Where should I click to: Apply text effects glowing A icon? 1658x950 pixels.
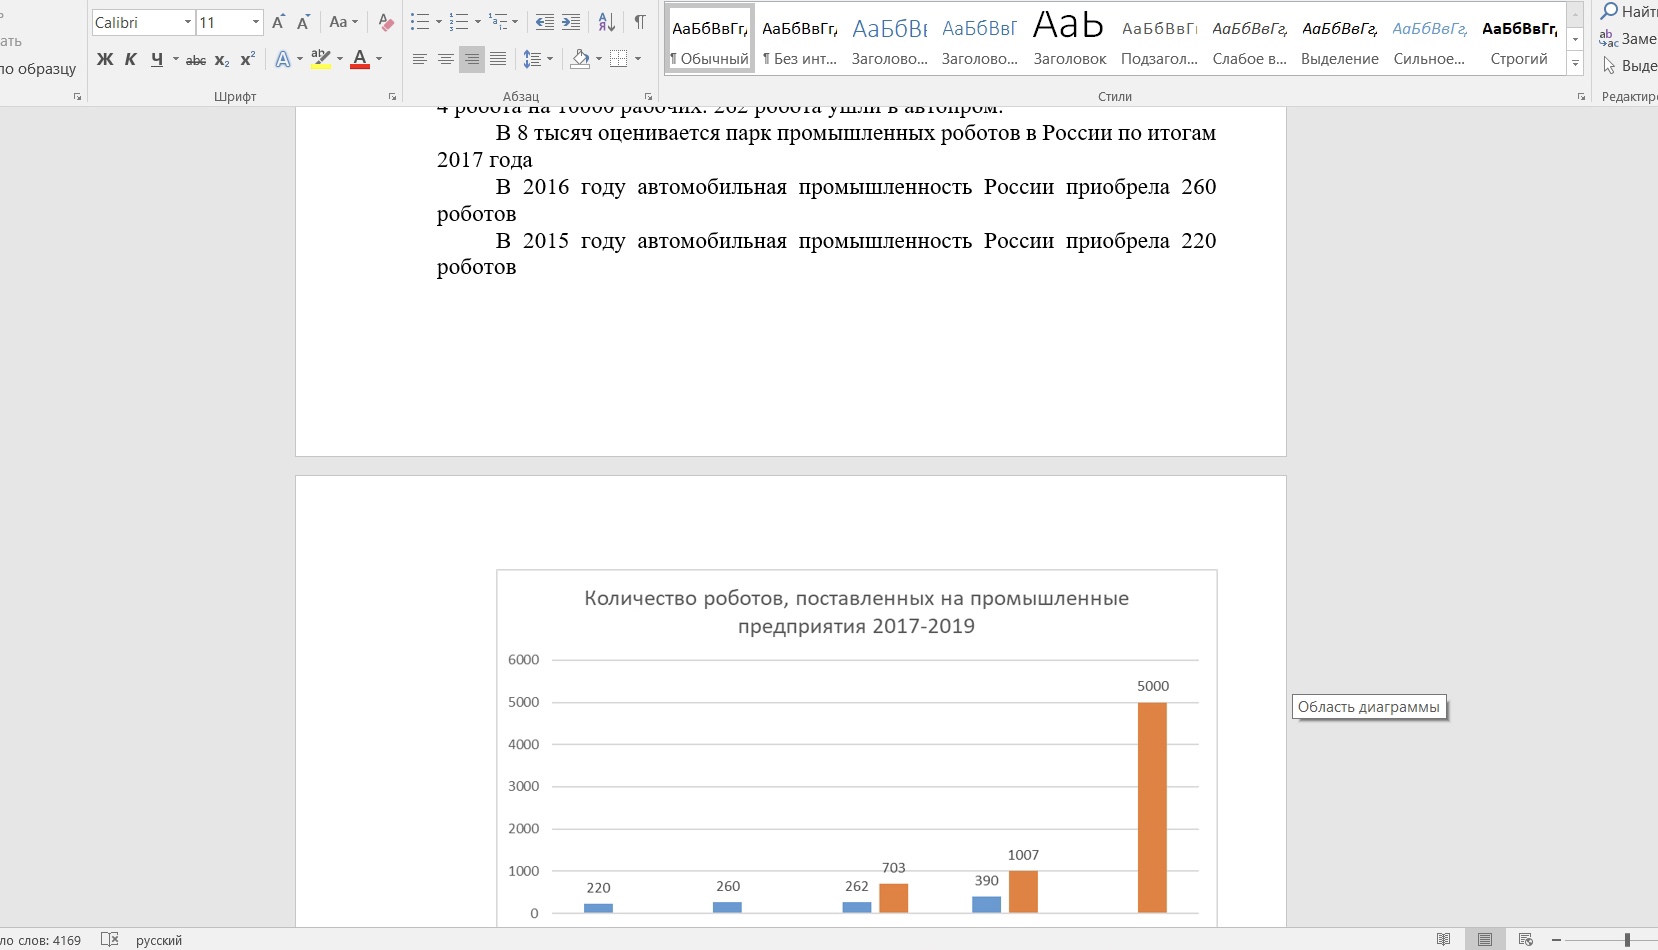[283, 59]
